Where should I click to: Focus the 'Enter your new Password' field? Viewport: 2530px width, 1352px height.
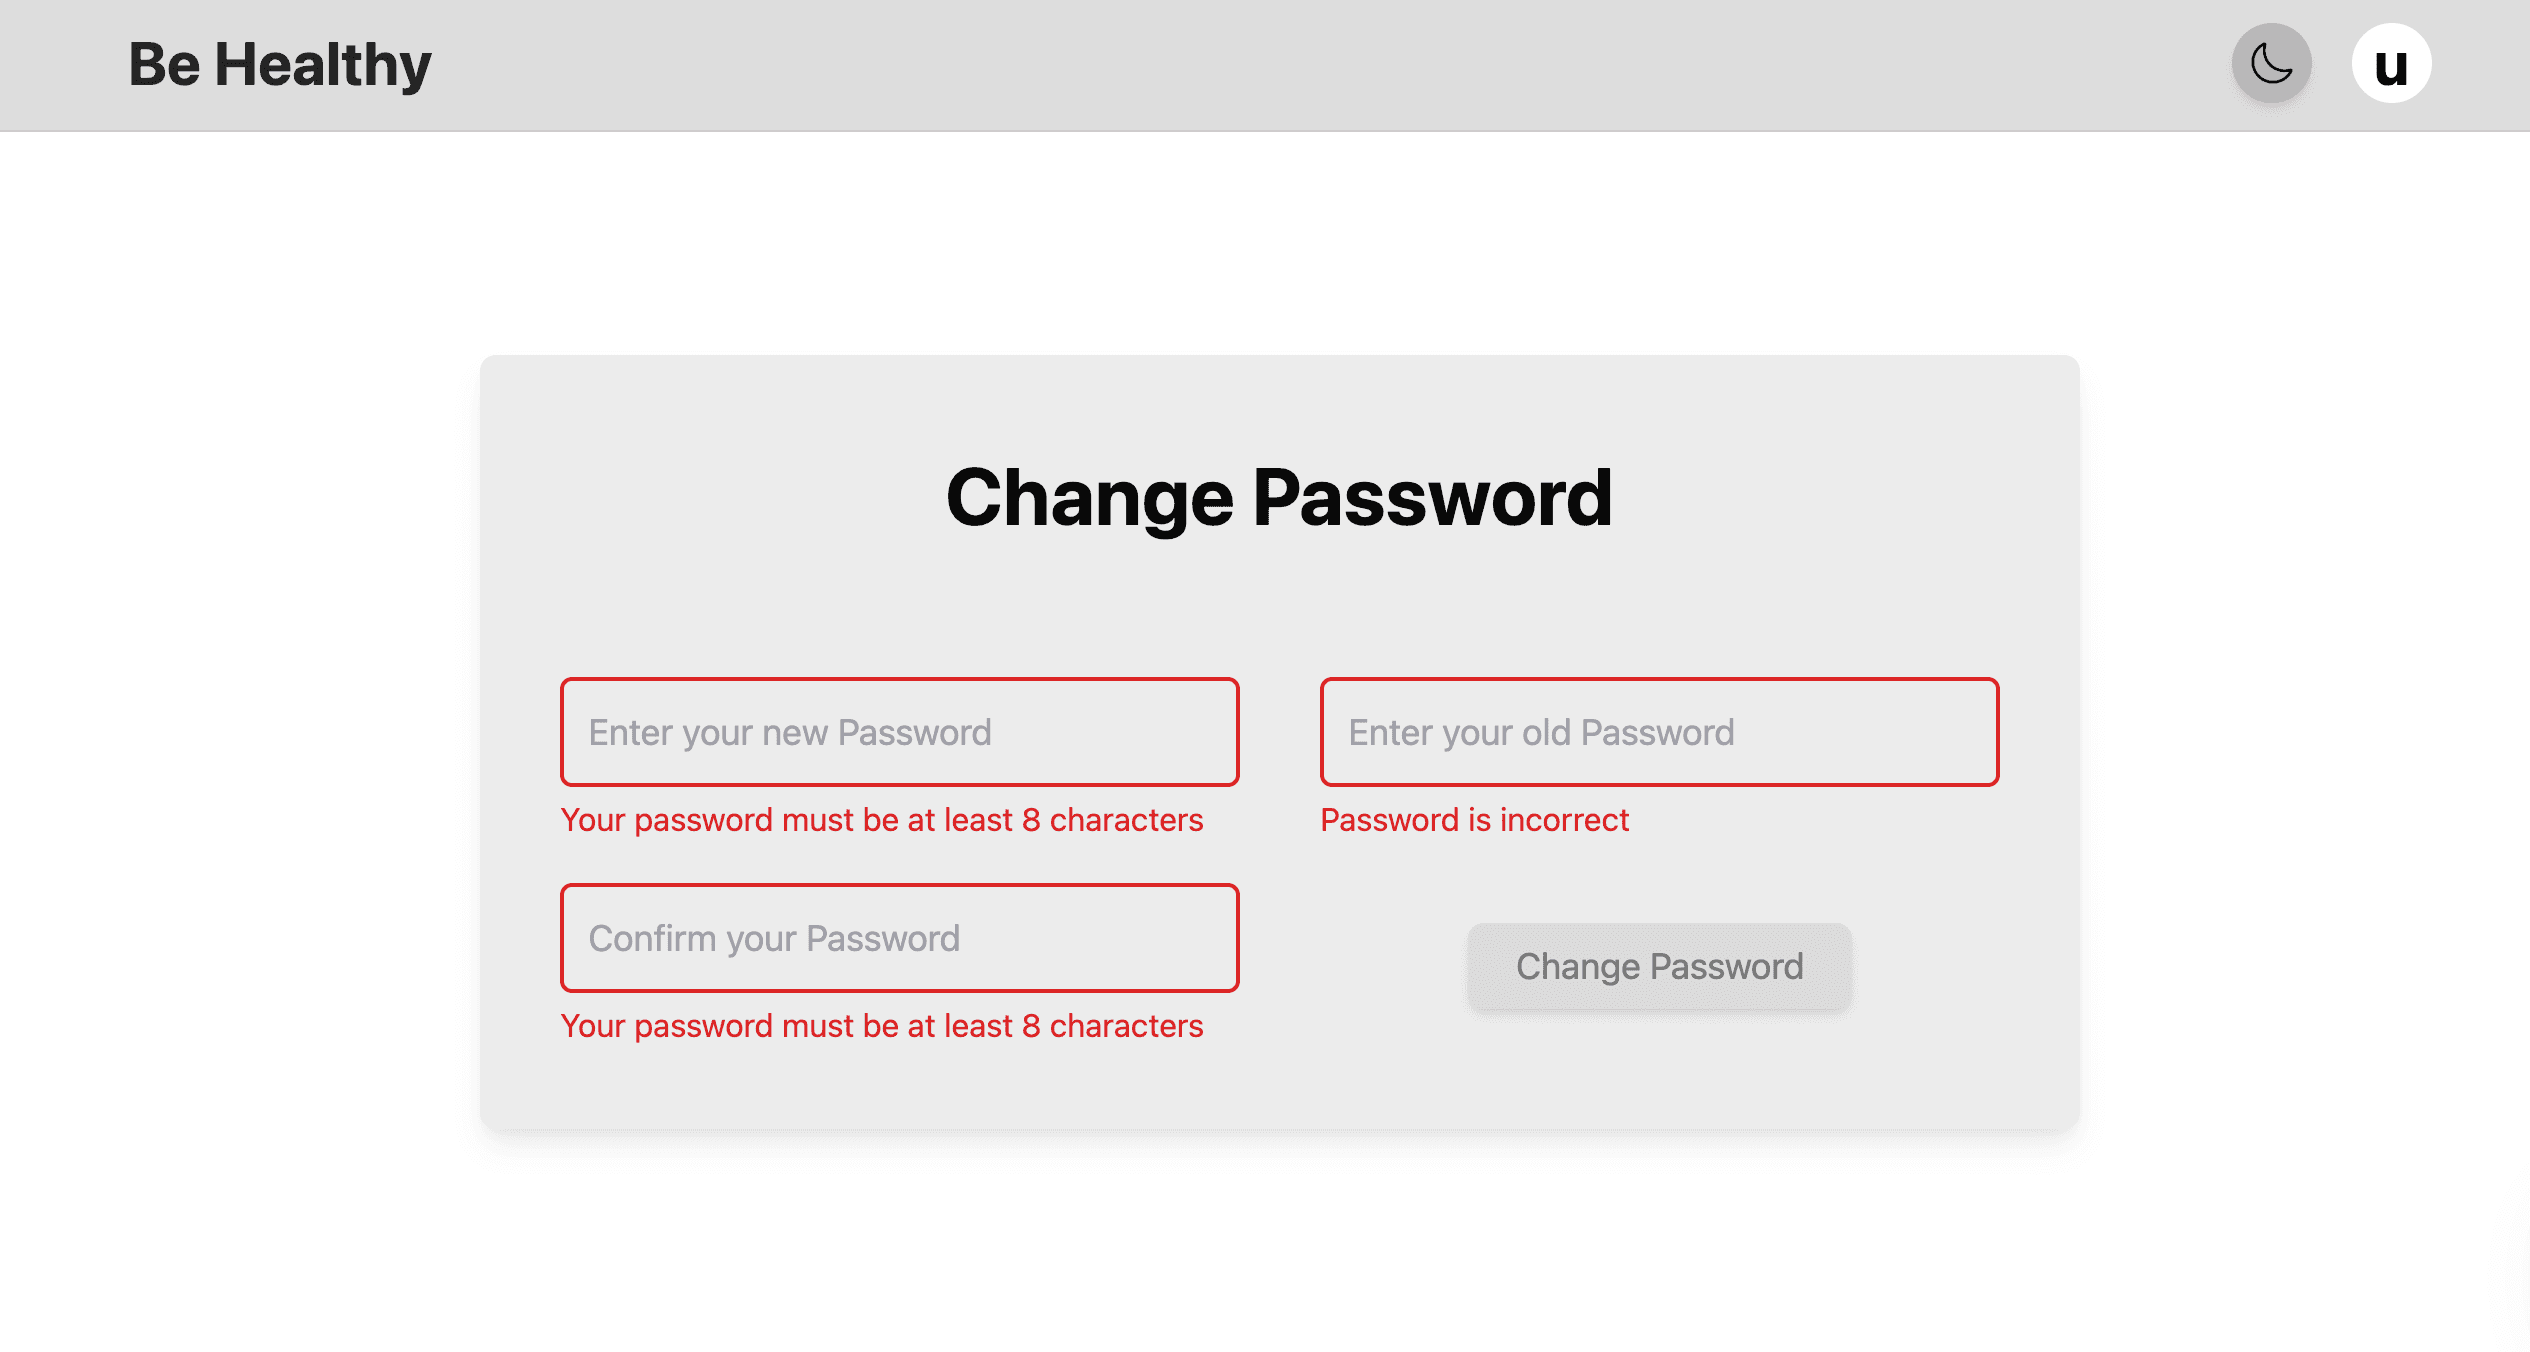pyautogui.click(x=899, y=732)
